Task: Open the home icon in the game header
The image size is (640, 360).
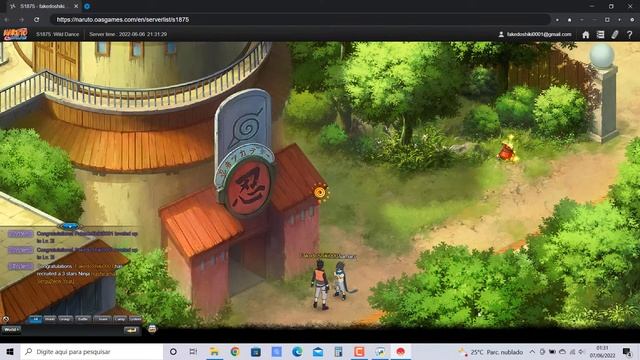Action: (x=586, y=35)
